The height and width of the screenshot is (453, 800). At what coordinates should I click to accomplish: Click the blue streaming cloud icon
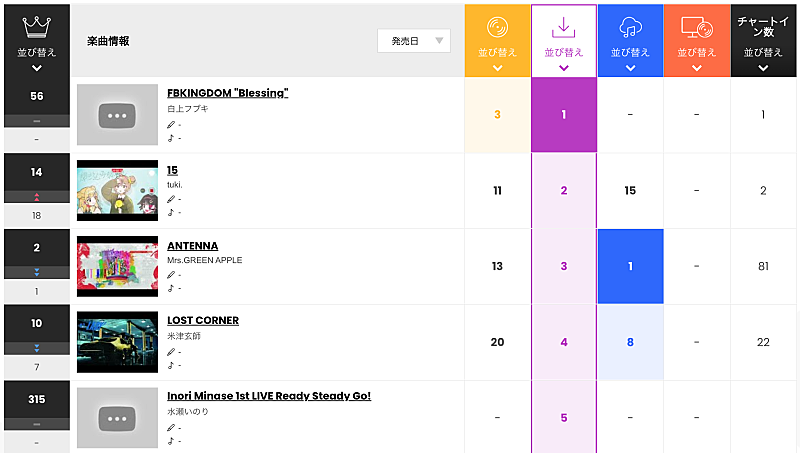[630, 27]
